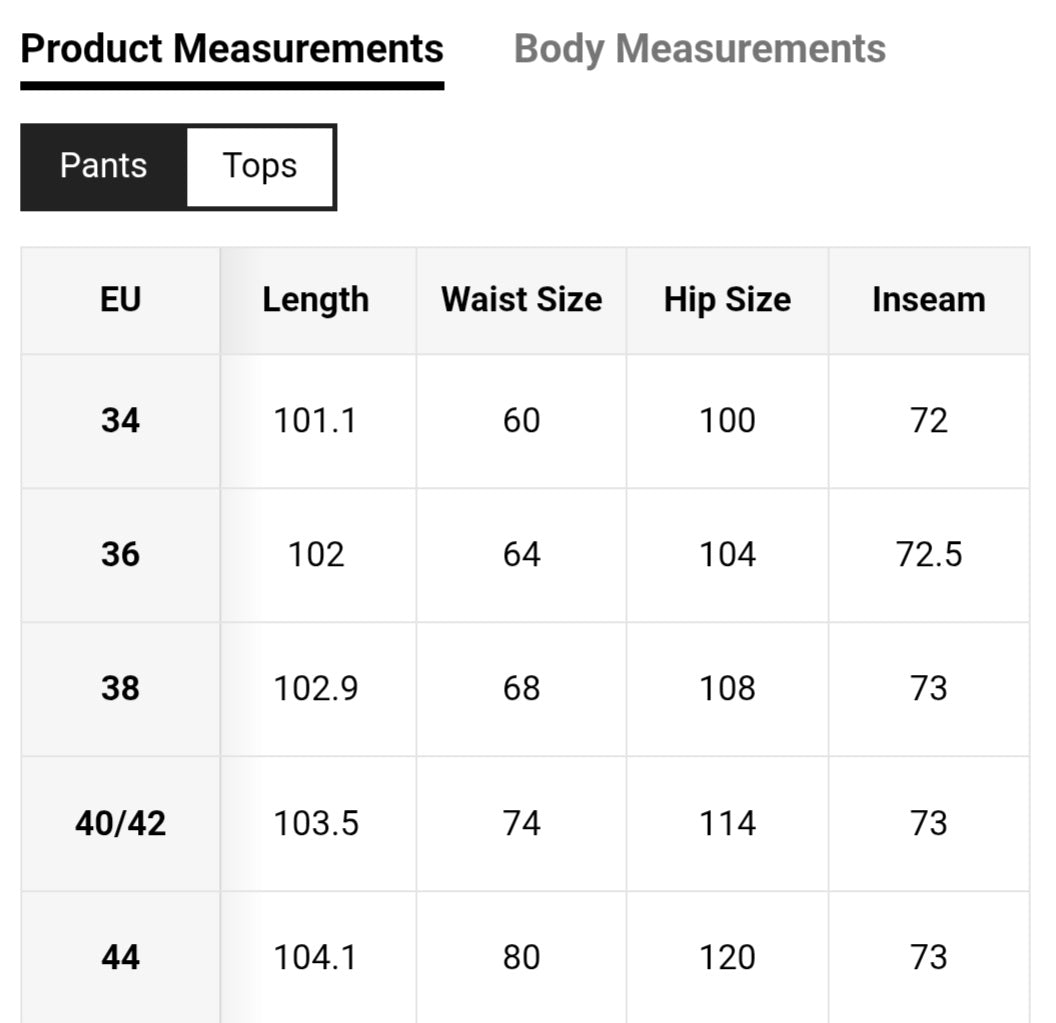Select the Product Measurements tab
This screenshot has height=1023, width=1056.
tap(232, 49)
